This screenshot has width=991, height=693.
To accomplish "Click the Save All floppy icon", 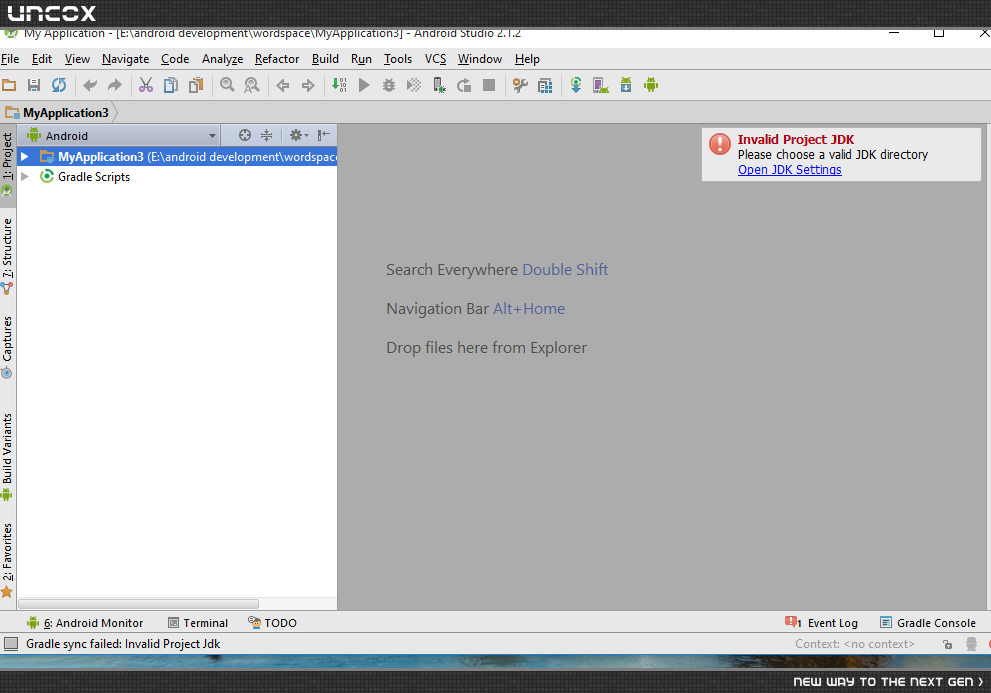I will (x=34, y=85).
